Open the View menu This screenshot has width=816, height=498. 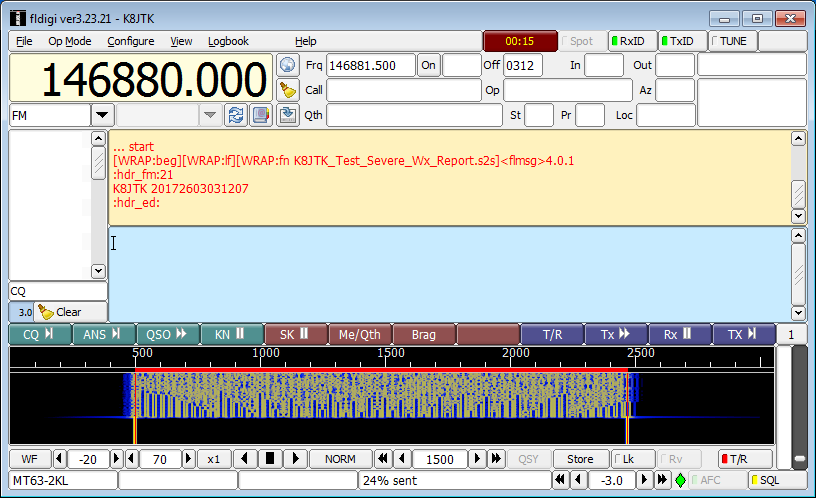tap(181, 41)
